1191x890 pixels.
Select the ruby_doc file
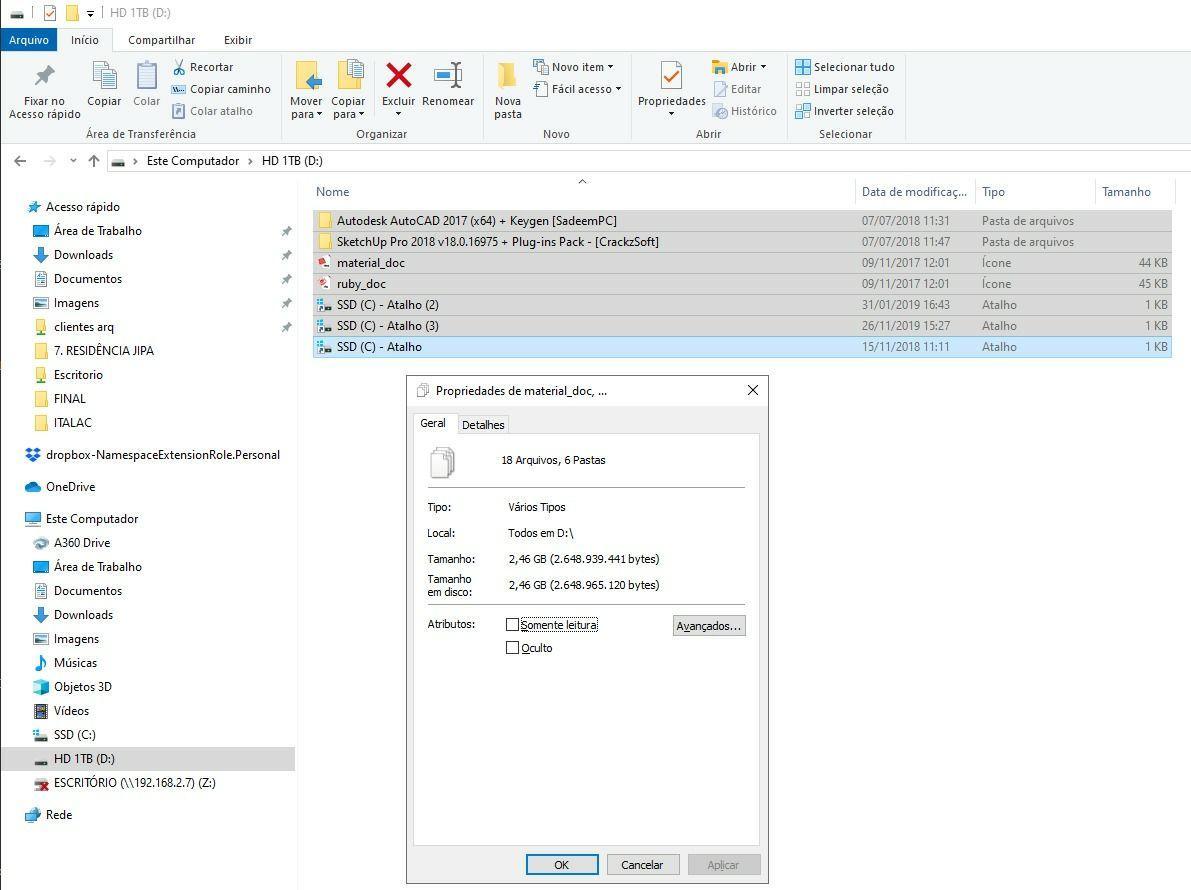click(x=742, y=283)
